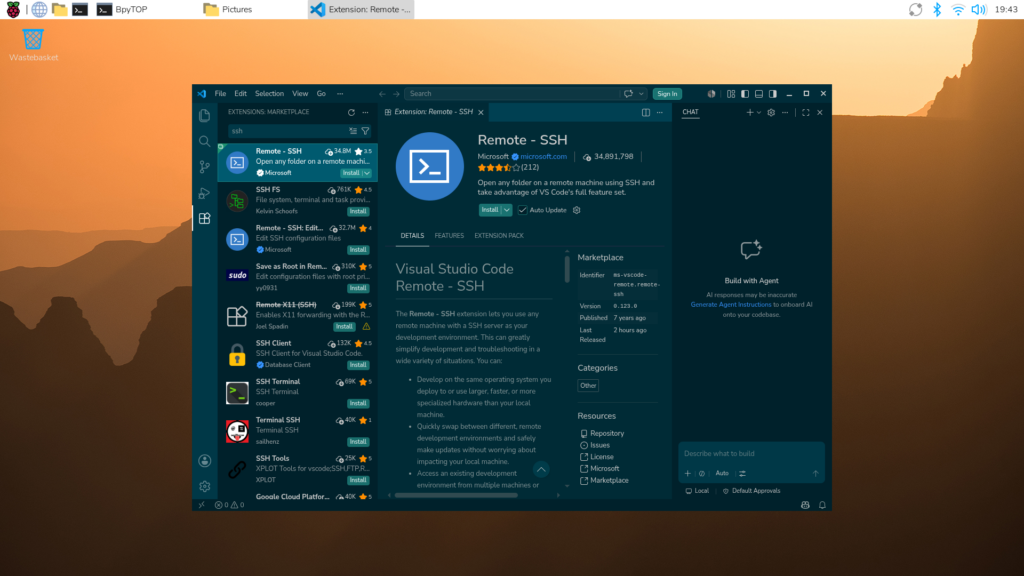
Task: Open the microsoft.com publisher link
Action: tap(543, 157)
